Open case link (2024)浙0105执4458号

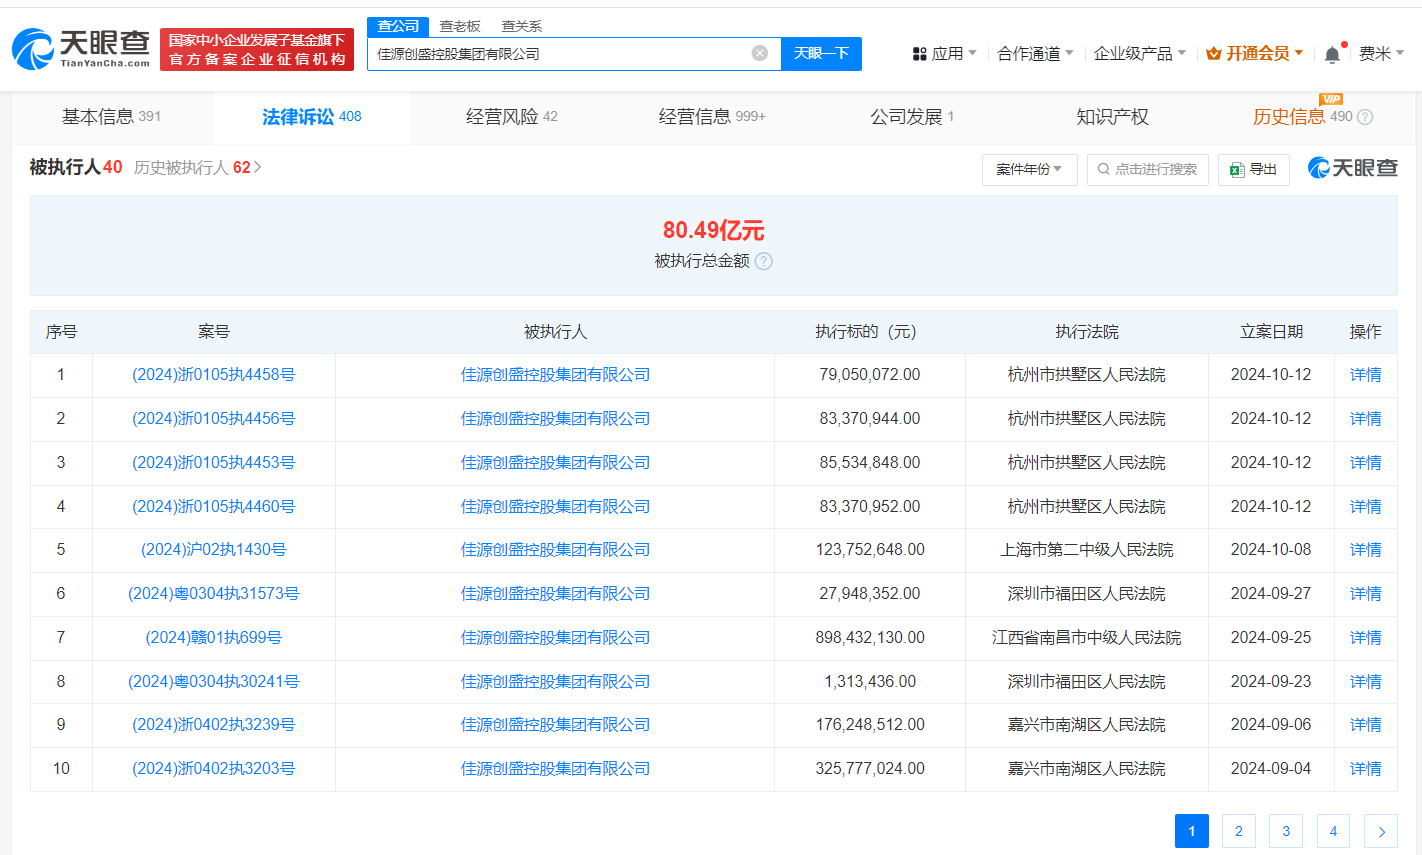[214, 374]
